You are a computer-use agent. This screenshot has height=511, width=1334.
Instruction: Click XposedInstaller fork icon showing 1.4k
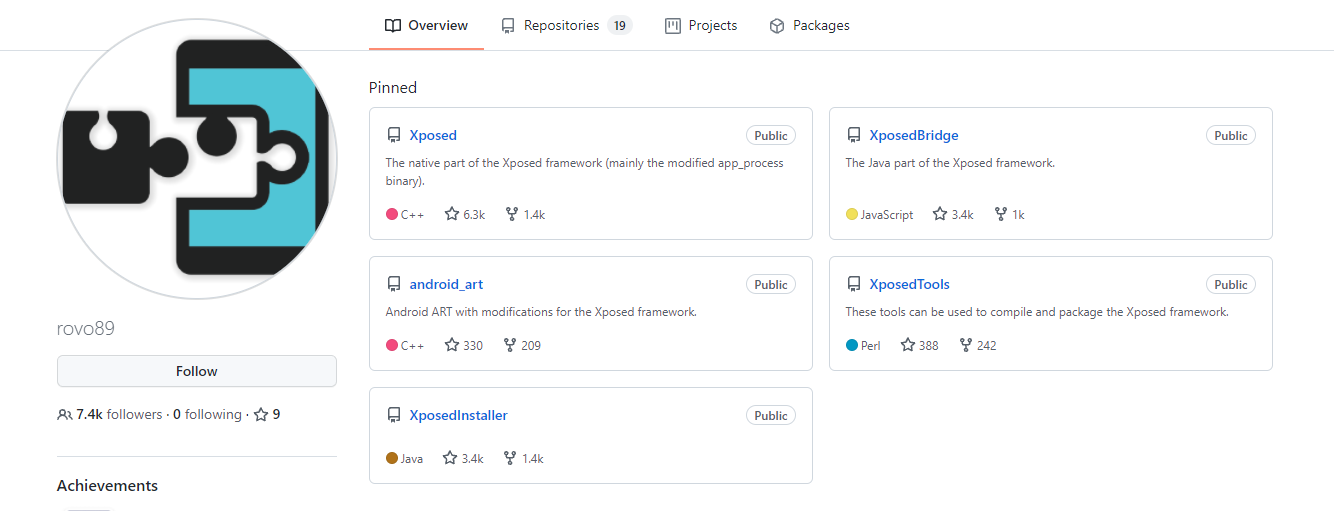pyautogui.click(x=510, y=458)
